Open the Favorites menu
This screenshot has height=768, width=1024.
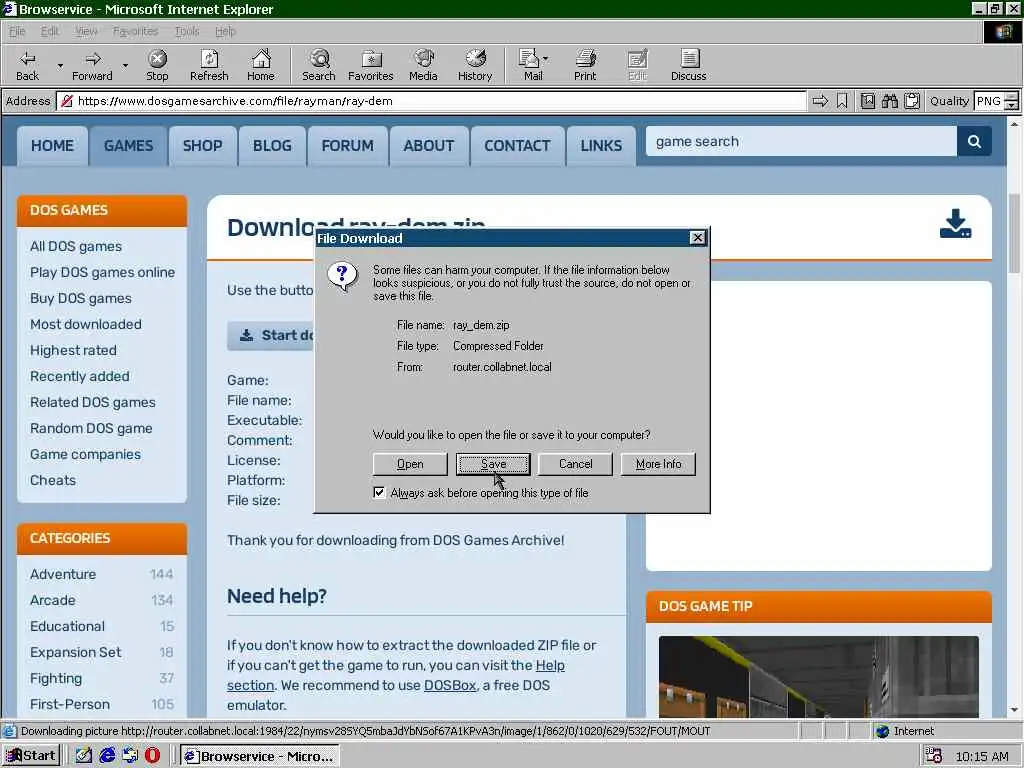[135, 31]
